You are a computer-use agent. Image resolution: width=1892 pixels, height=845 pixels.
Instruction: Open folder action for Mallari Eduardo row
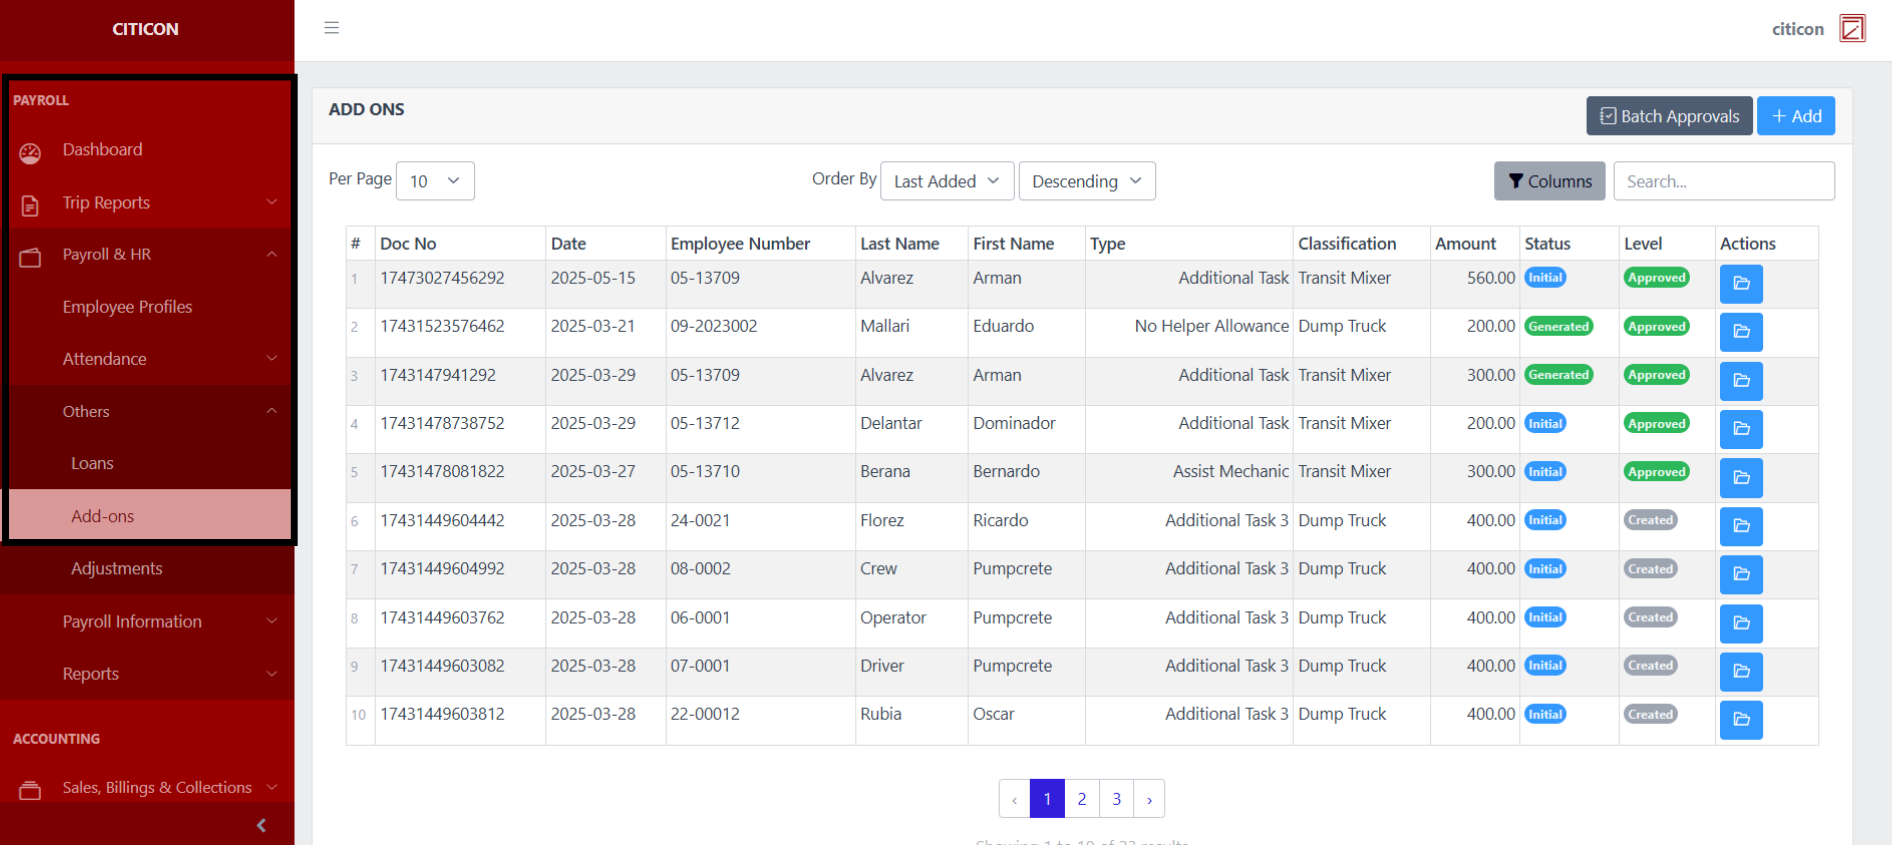pos(1740,332)
